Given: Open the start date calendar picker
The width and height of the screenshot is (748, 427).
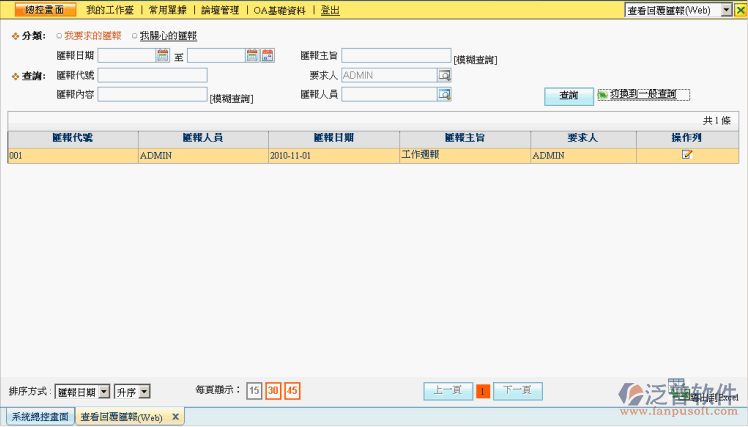Looking at the screenshot, I should click(x=163, y=56).
